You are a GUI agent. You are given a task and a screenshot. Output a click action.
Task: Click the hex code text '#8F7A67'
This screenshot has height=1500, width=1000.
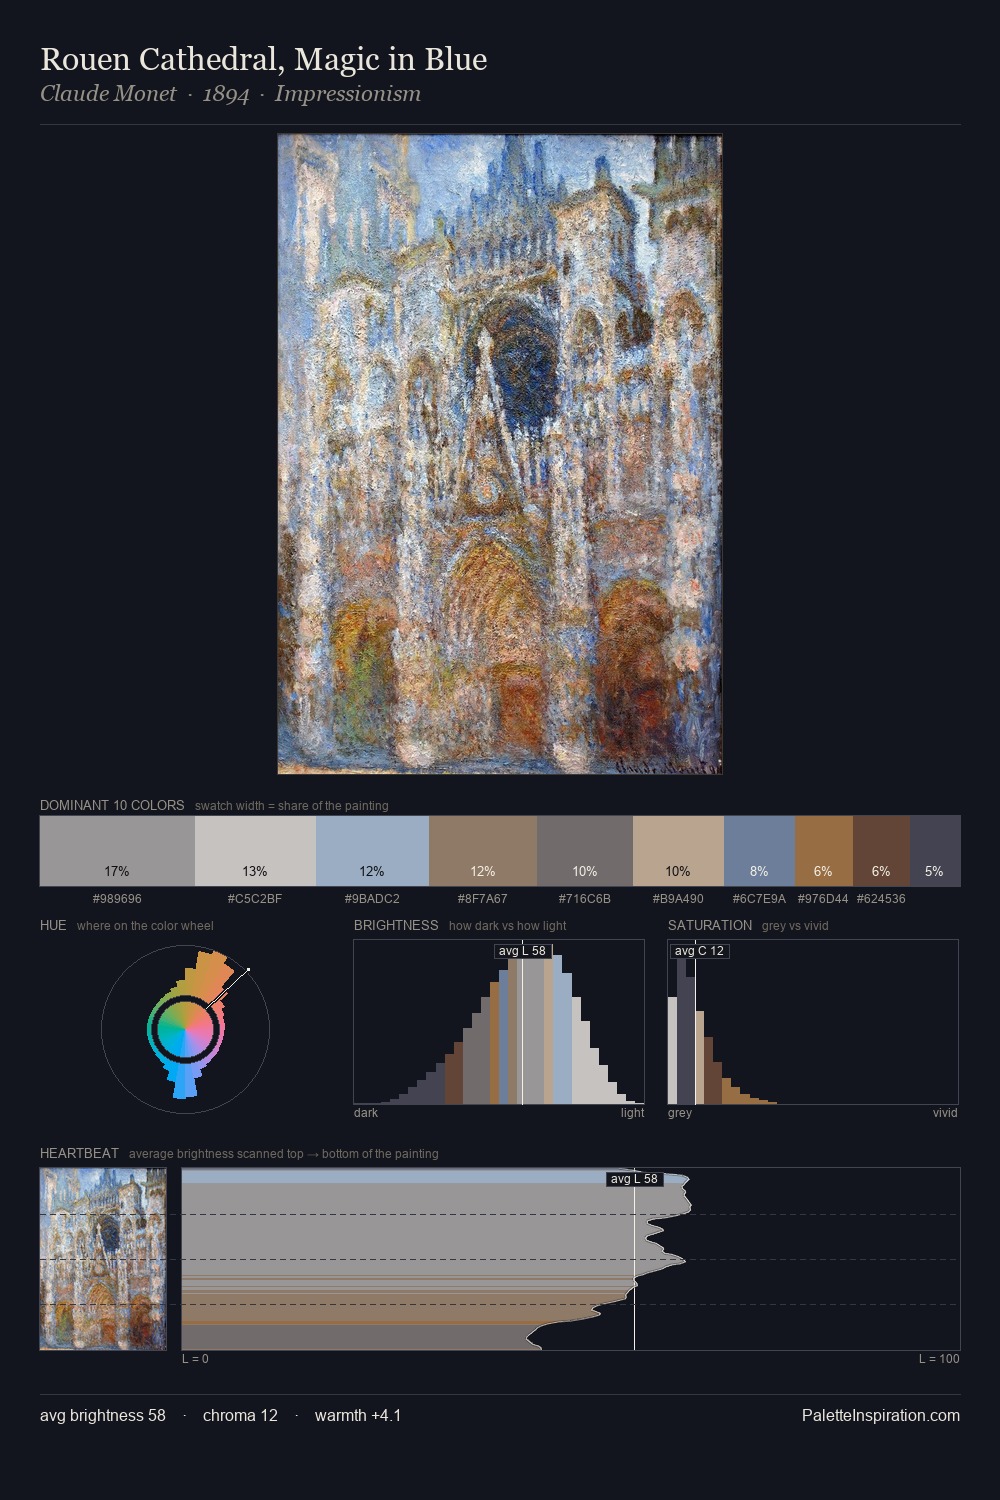coord(483,898)
